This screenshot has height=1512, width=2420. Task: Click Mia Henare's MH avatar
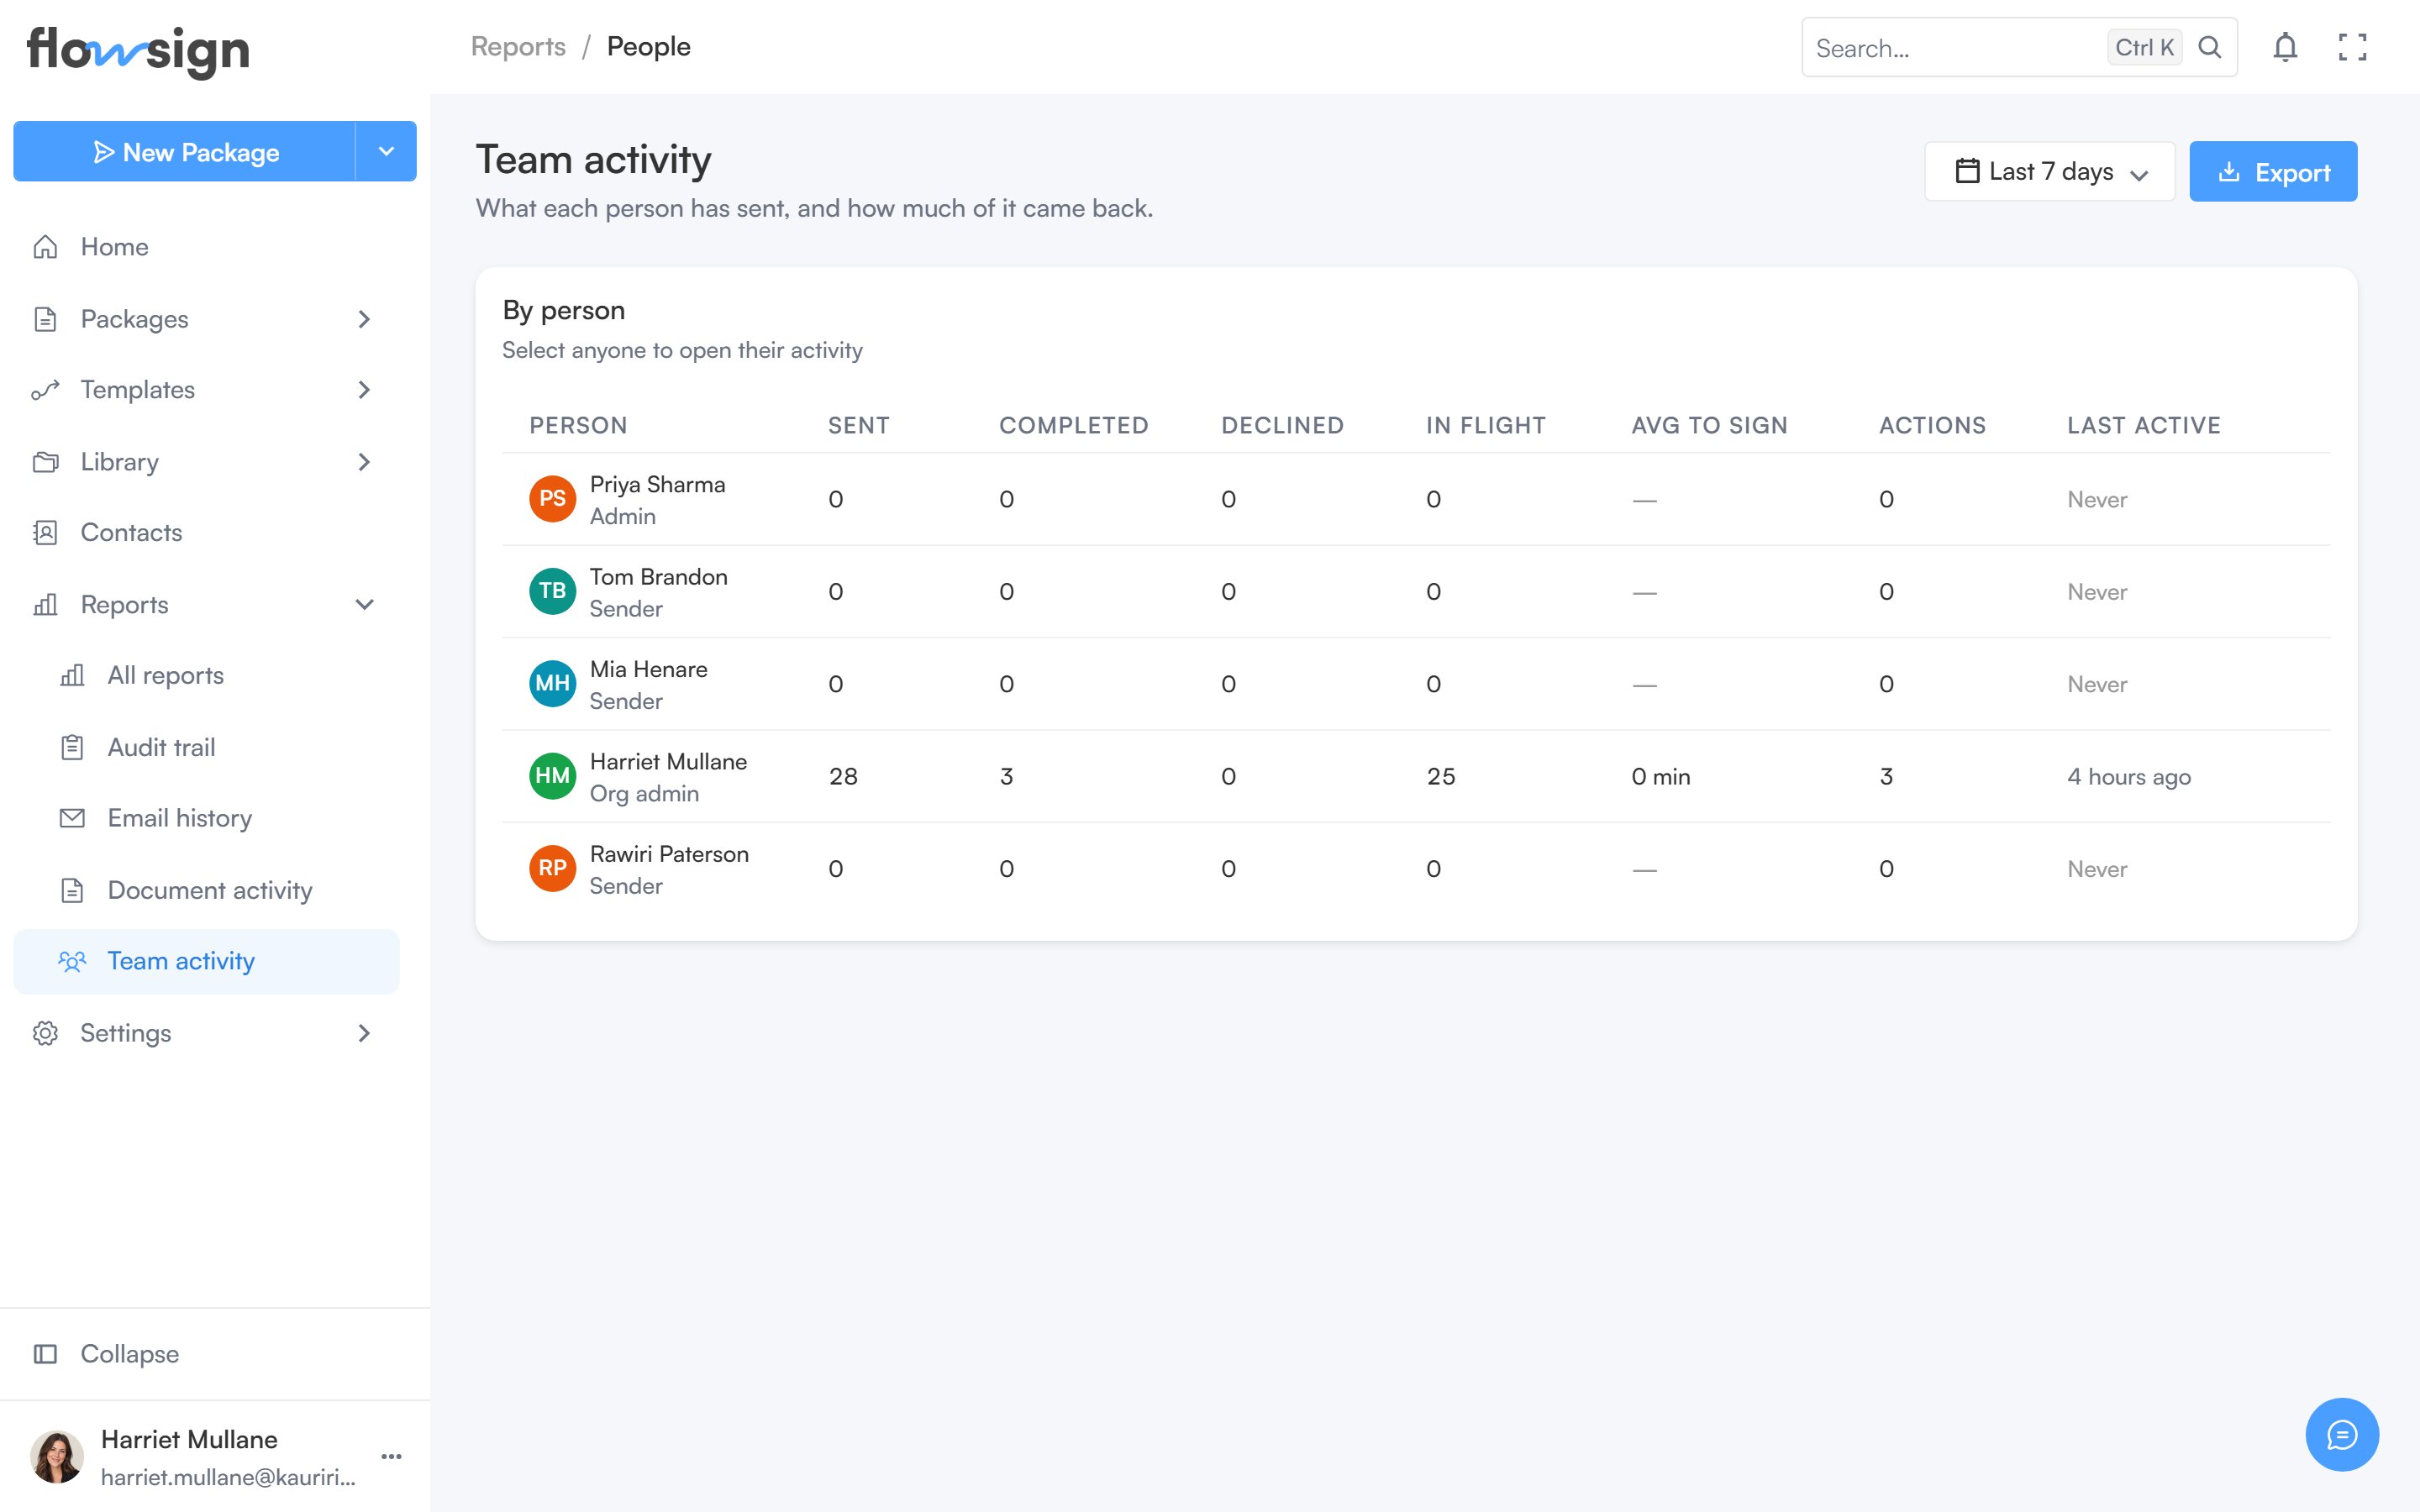(x=552, y=684)
